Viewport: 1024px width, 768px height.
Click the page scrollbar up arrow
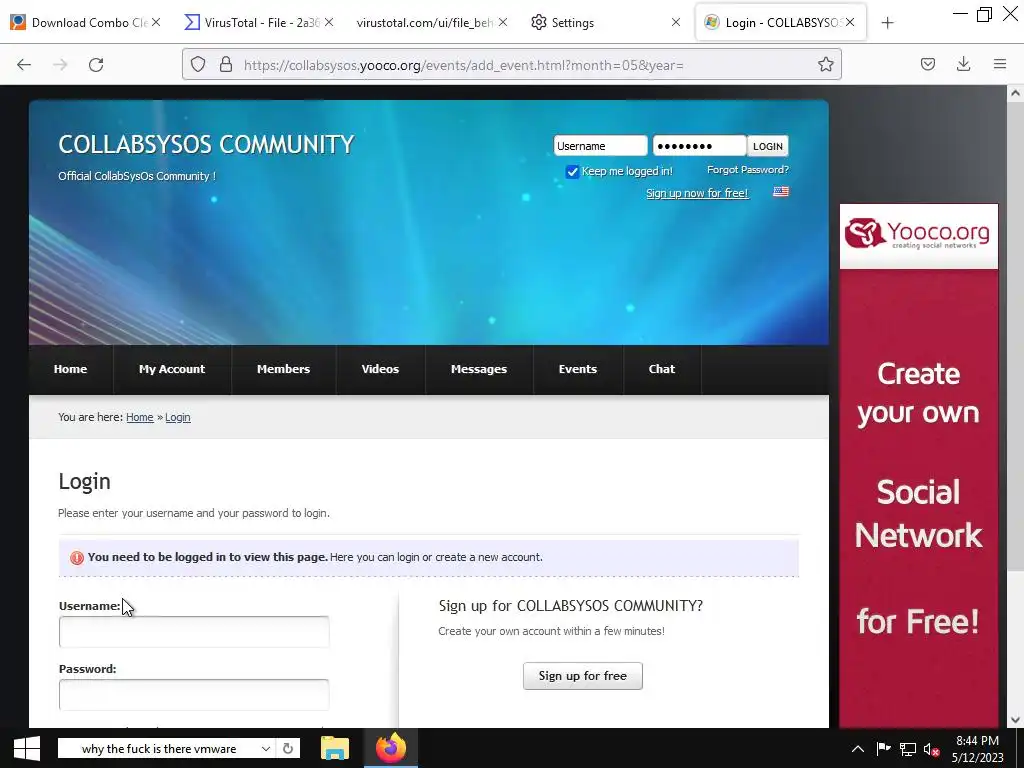point(1015,93)
